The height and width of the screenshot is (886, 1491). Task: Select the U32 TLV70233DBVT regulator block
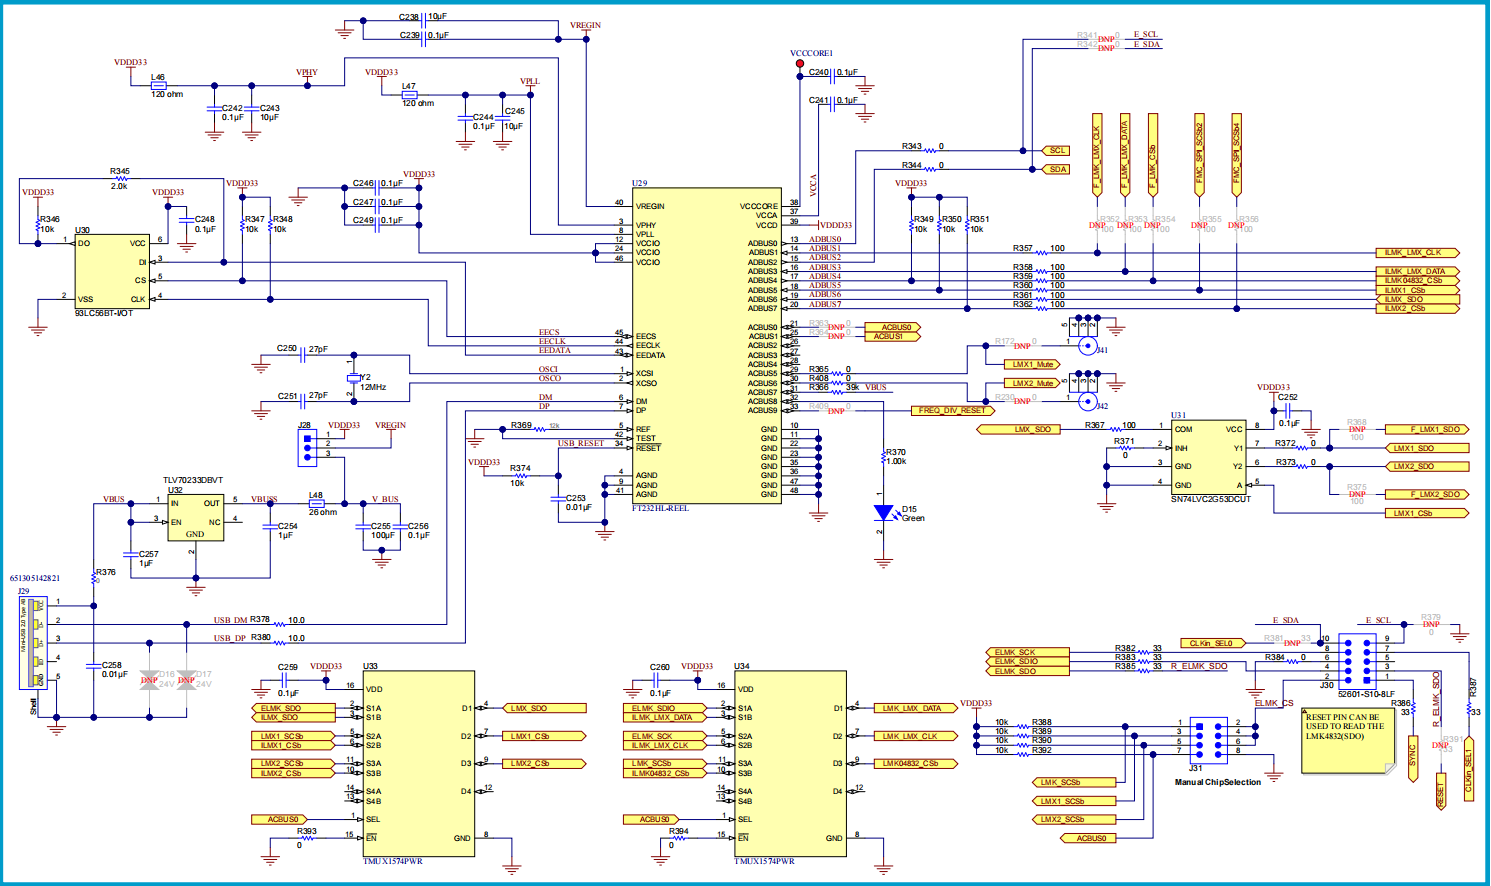195,518
